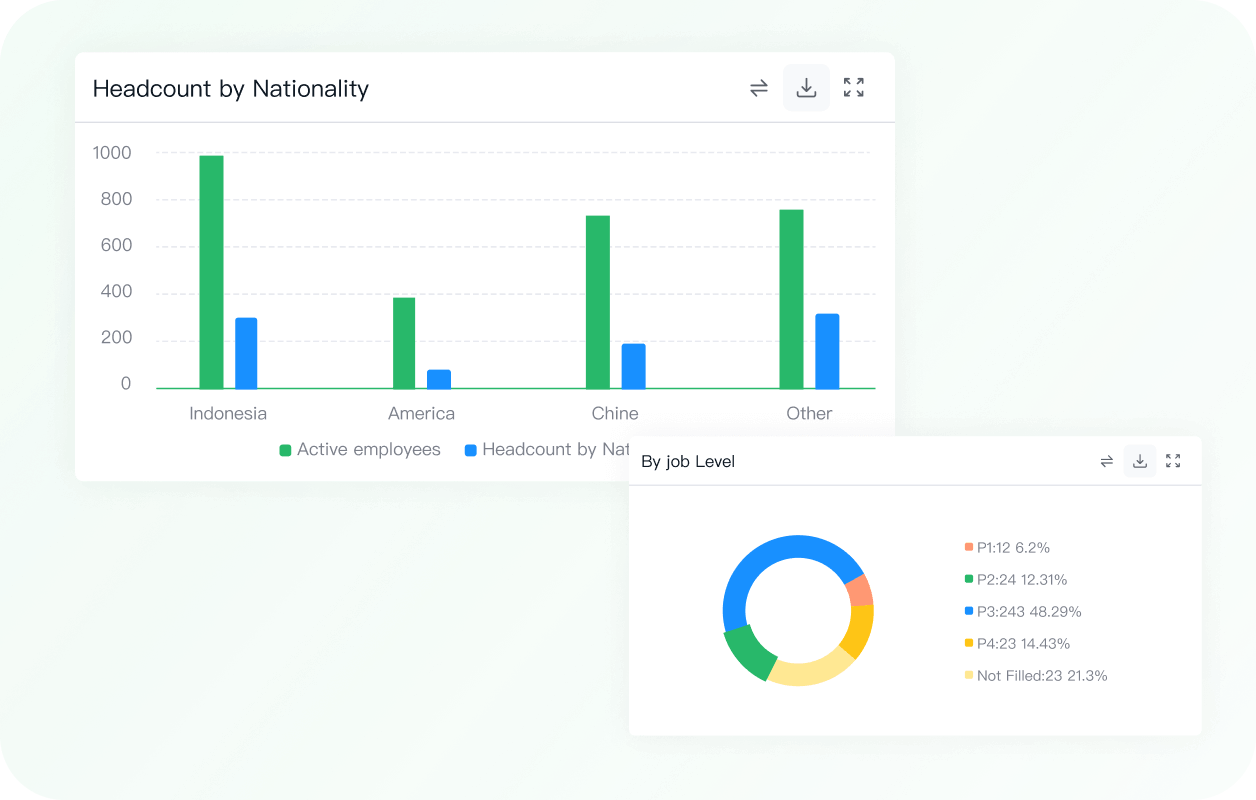Click the swap icon in By job Level
This screenshot has height=800, width=1256.
(1107, 461)
